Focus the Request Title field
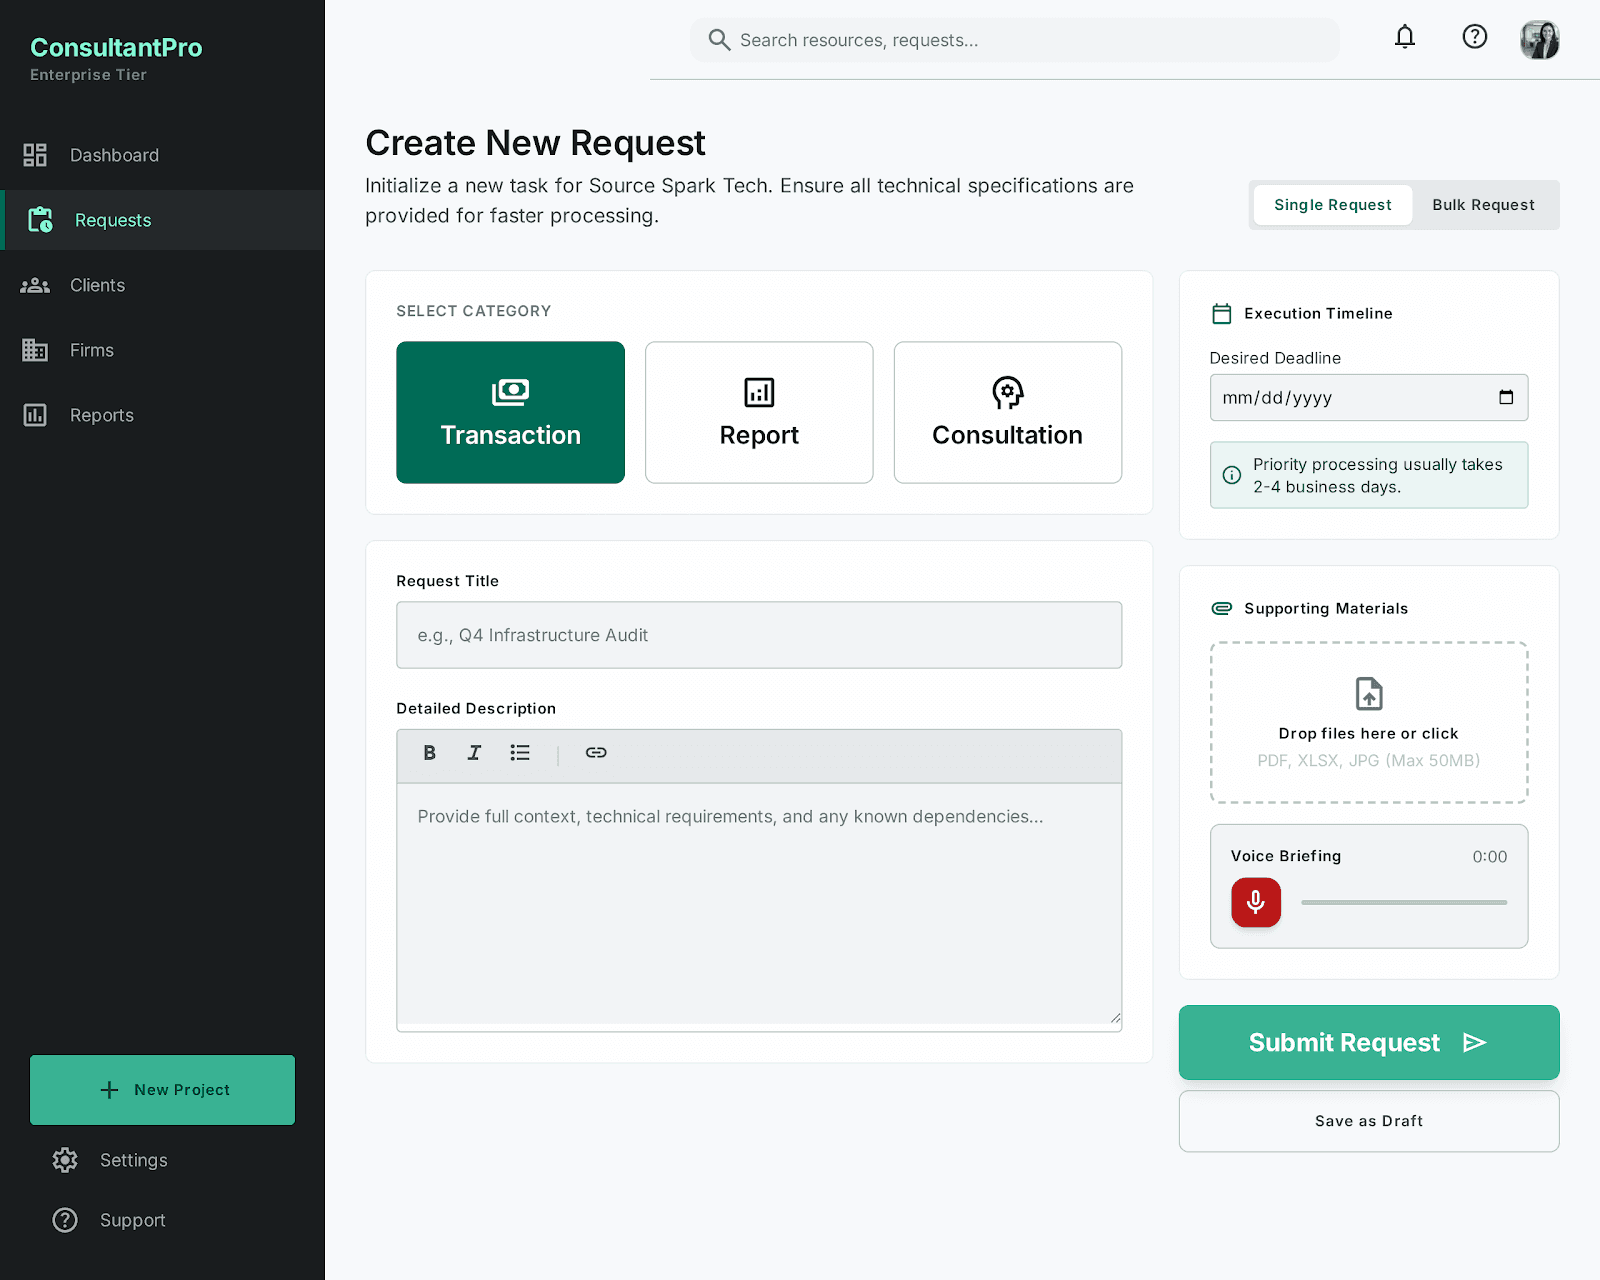The width and height of the screenshot is (1600, 1280). (759, 635)
